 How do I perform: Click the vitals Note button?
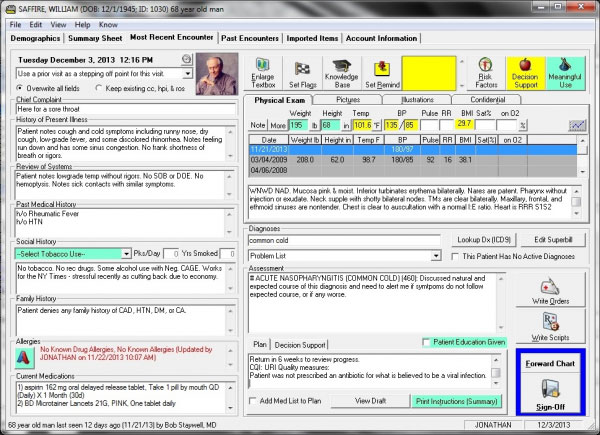258,125
